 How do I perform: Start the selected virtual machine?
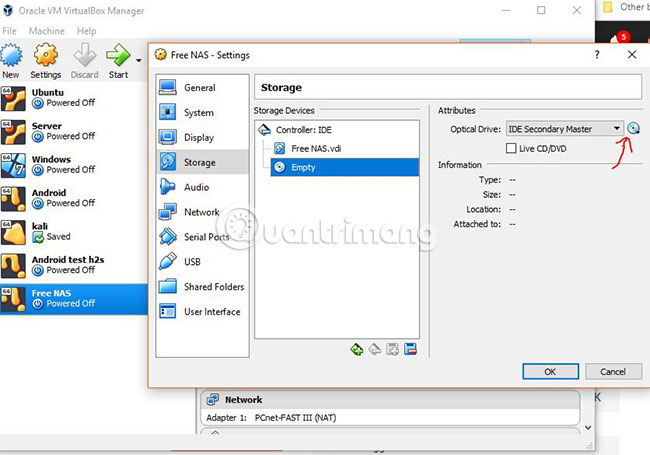click(x=118, y=61)
